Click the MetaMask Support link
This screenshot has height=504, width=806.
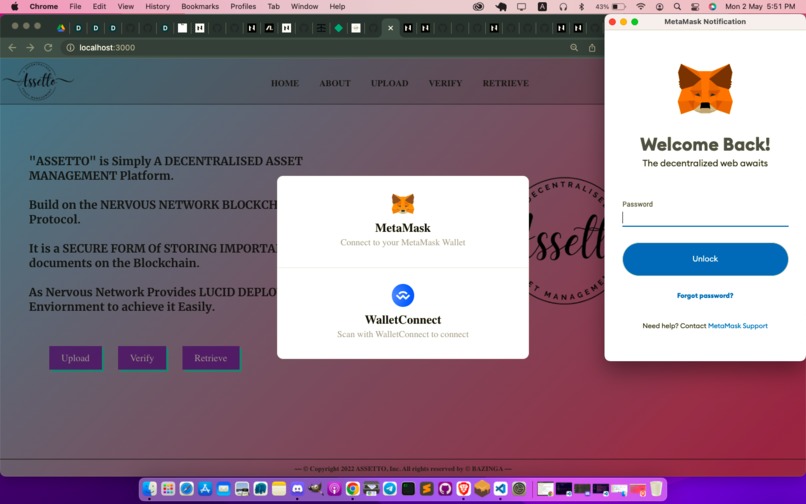[738, 326]
